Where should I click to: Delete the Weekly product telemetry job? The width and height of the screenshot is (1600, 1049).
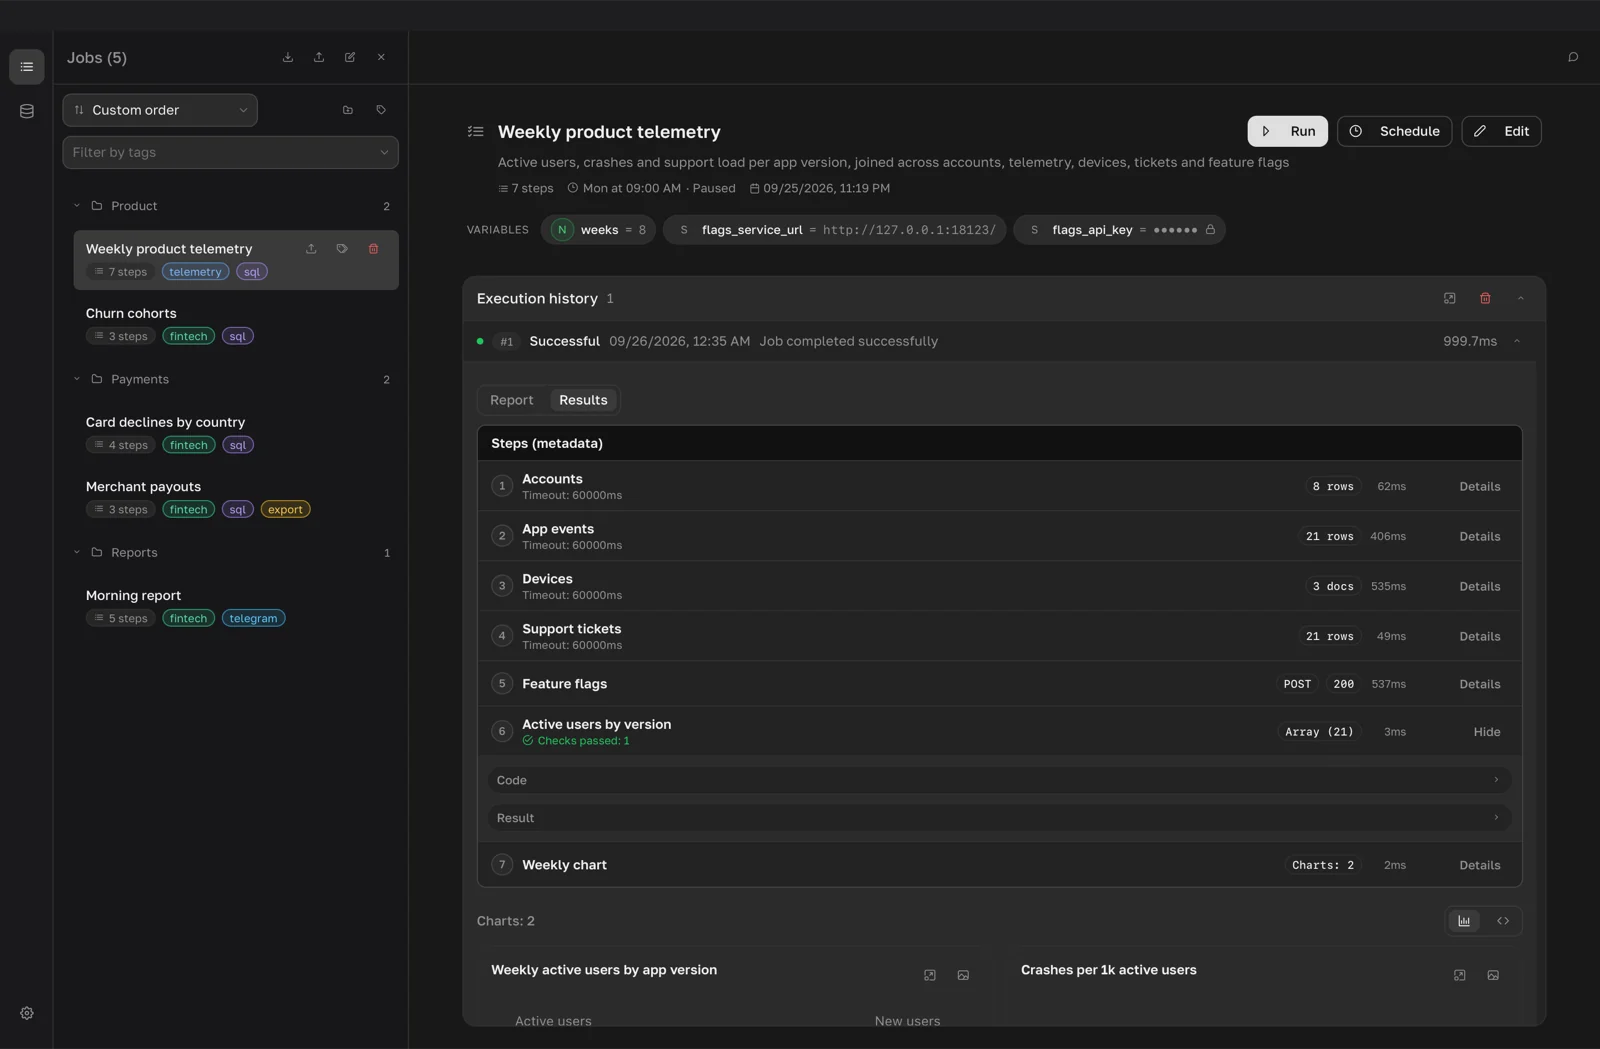pyautogui.click(x=373, y=249)
